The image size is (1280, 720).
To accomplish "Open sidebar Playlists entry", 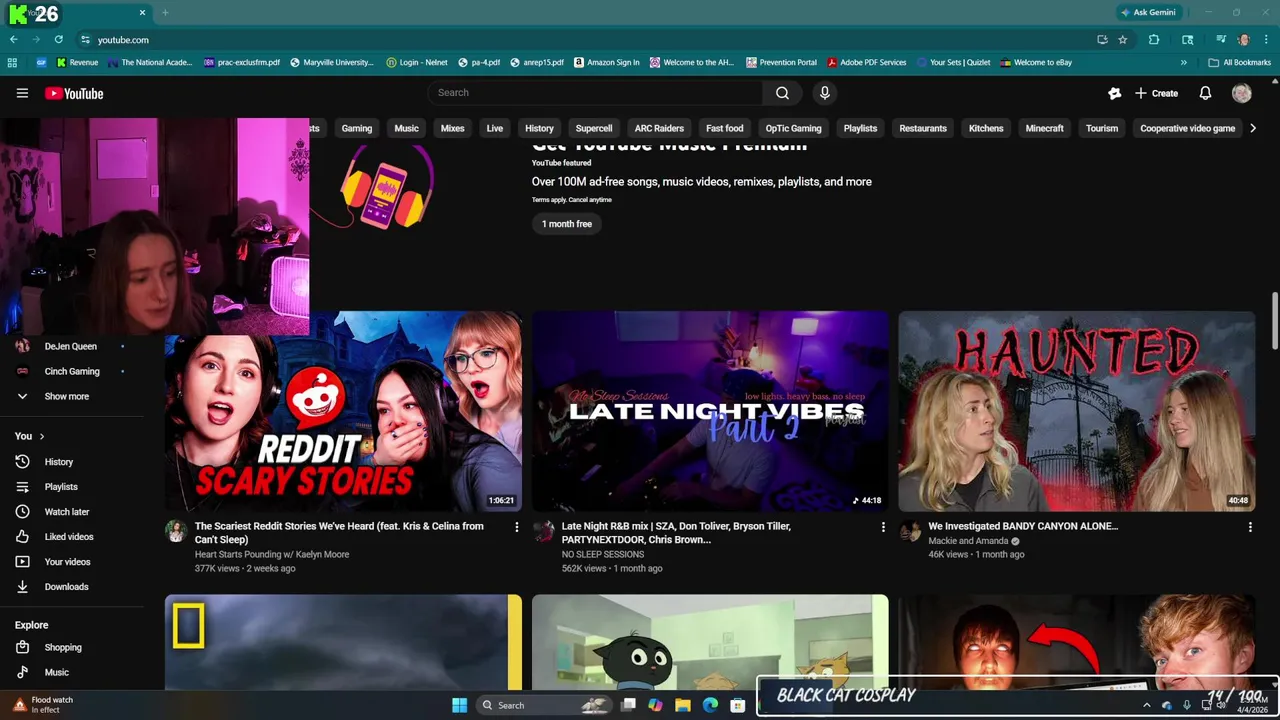I will 61,487.
